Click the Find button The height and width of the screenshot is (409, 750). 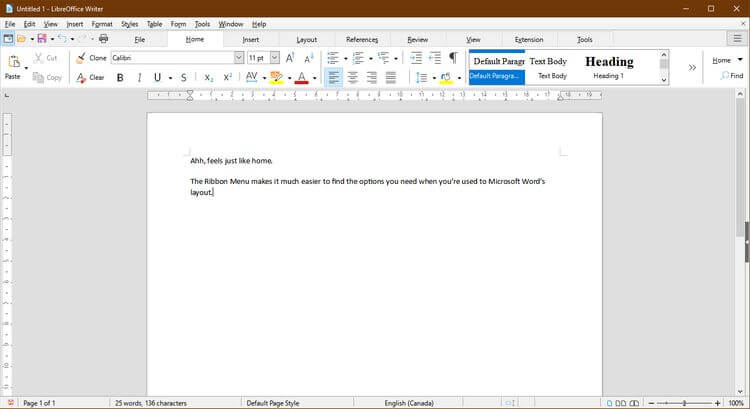tap(732, 76)
